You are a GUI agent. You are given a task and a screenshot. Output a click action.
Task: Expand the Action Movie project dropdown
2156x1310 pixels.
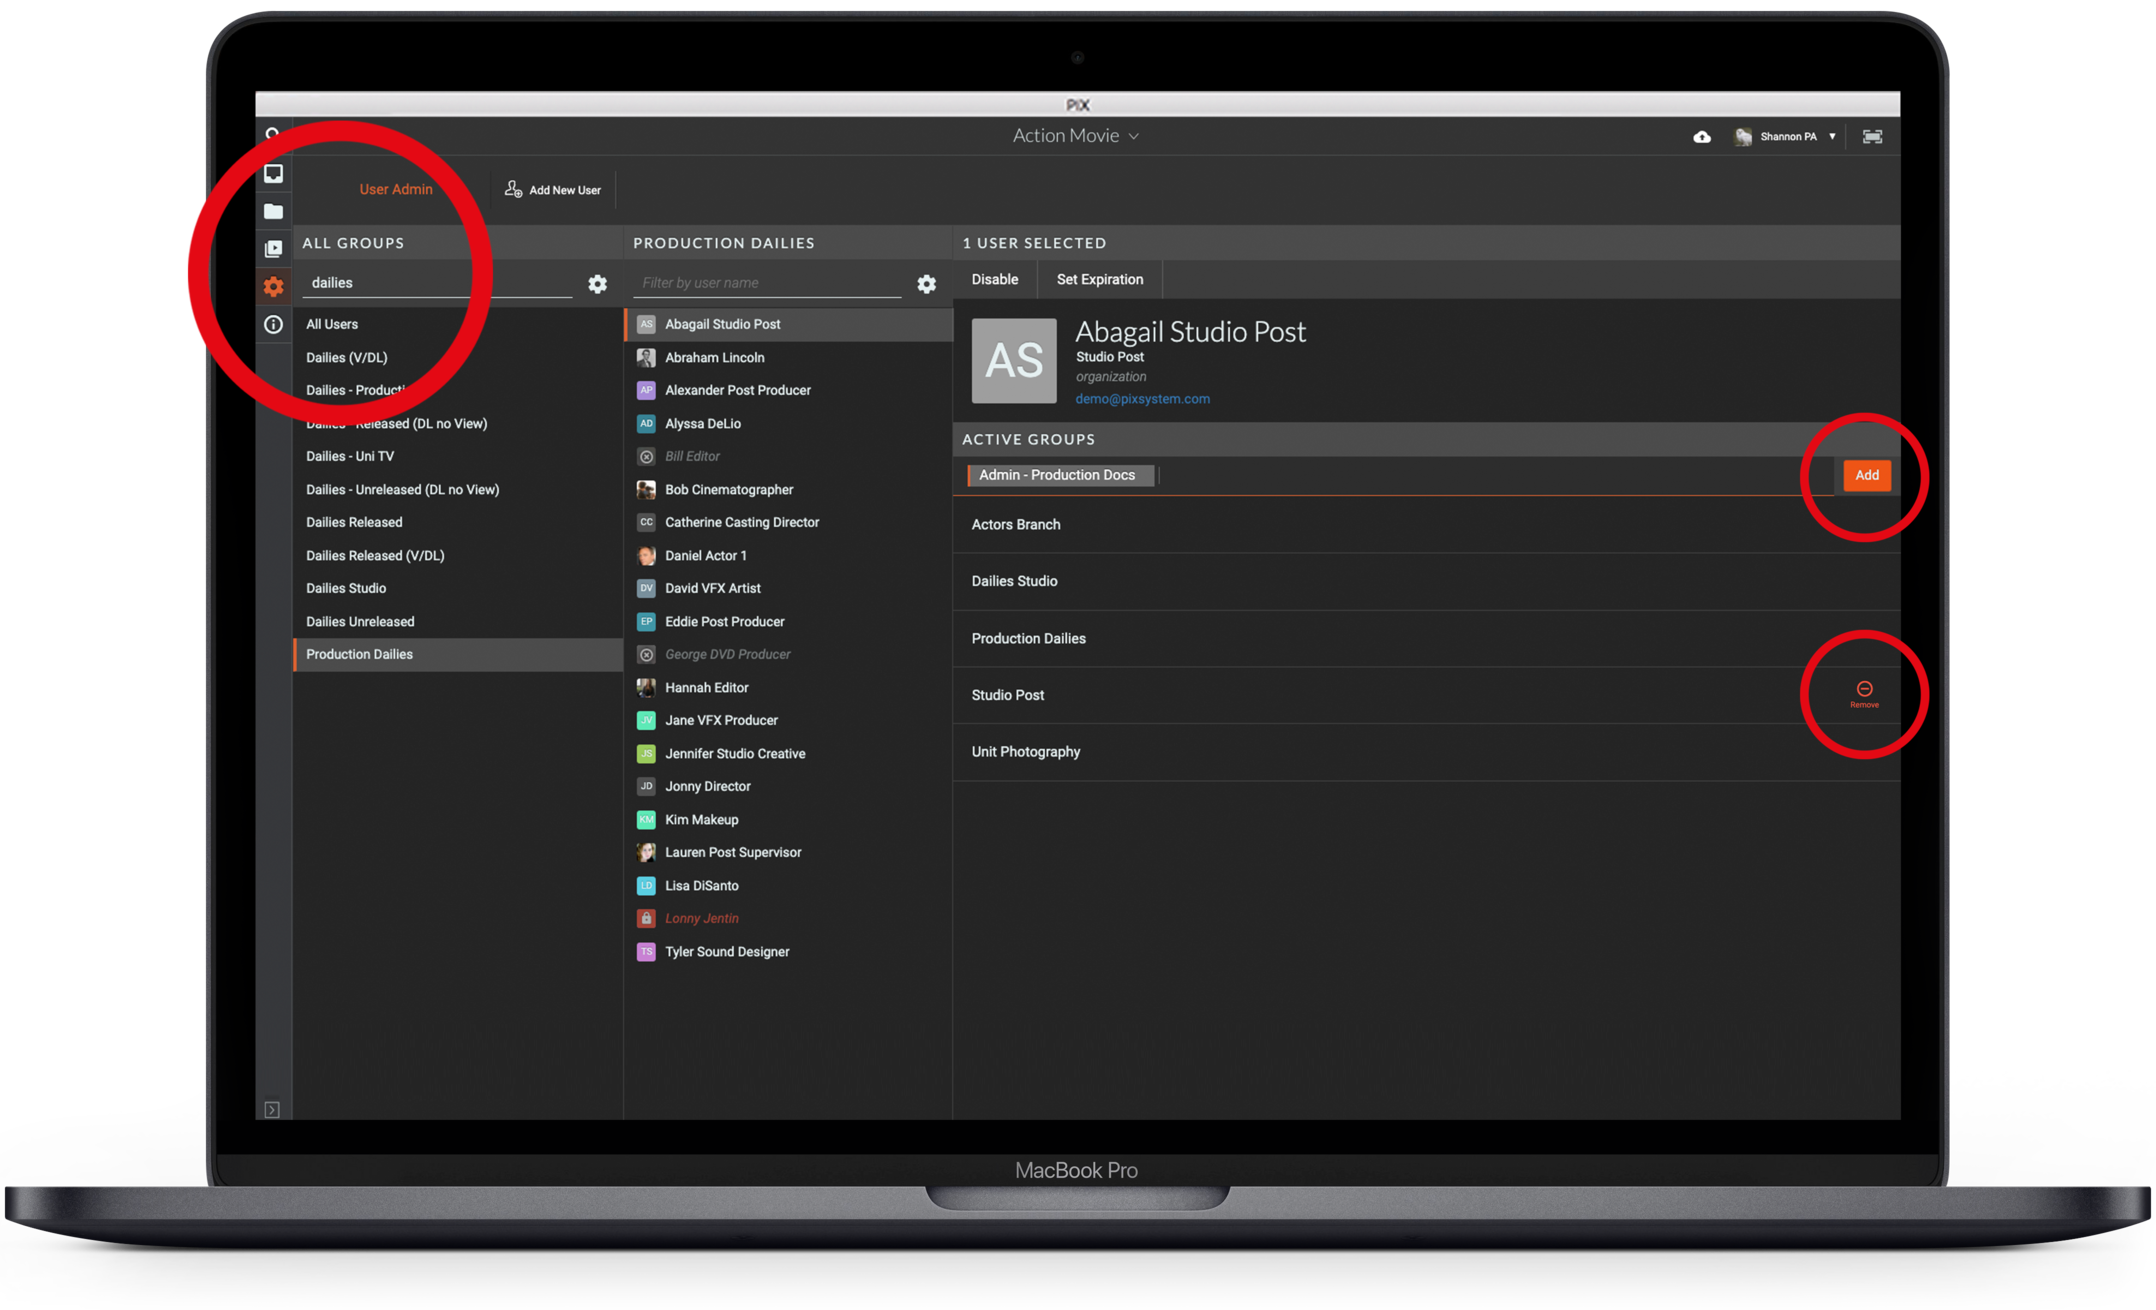click(x=1075, y=136)
